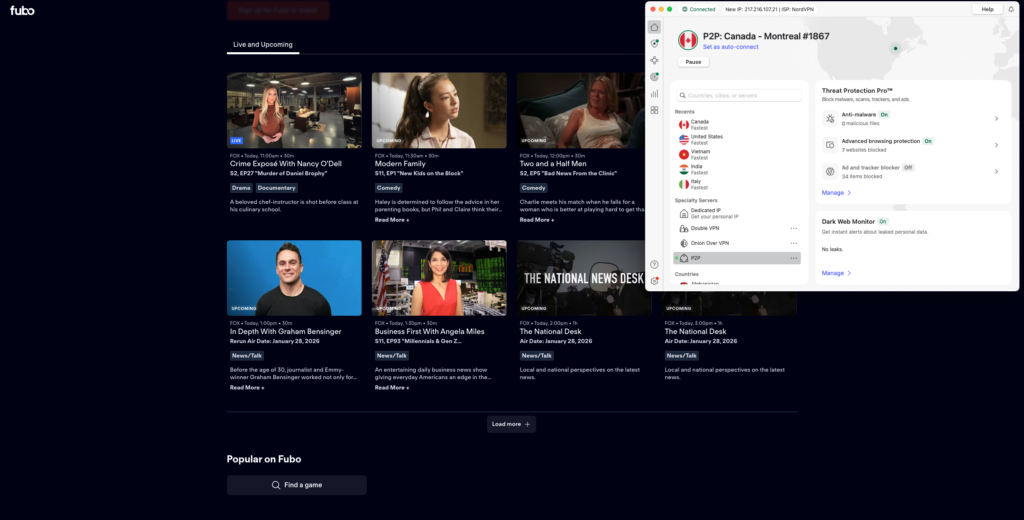
Task: Click the Help button in NordVPN
Action: (x=987, y=9)
